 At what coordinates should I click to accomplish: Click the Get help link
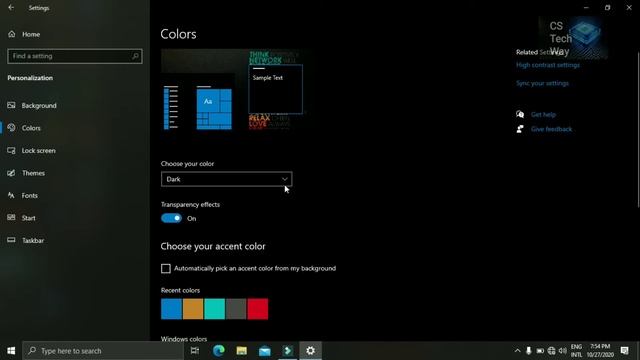543,115
